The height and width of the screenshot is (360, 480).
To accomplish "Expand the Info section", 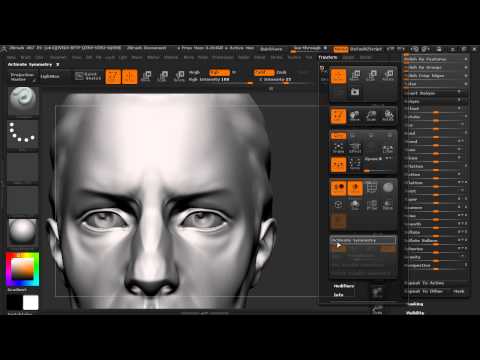I will coord(338,295).
